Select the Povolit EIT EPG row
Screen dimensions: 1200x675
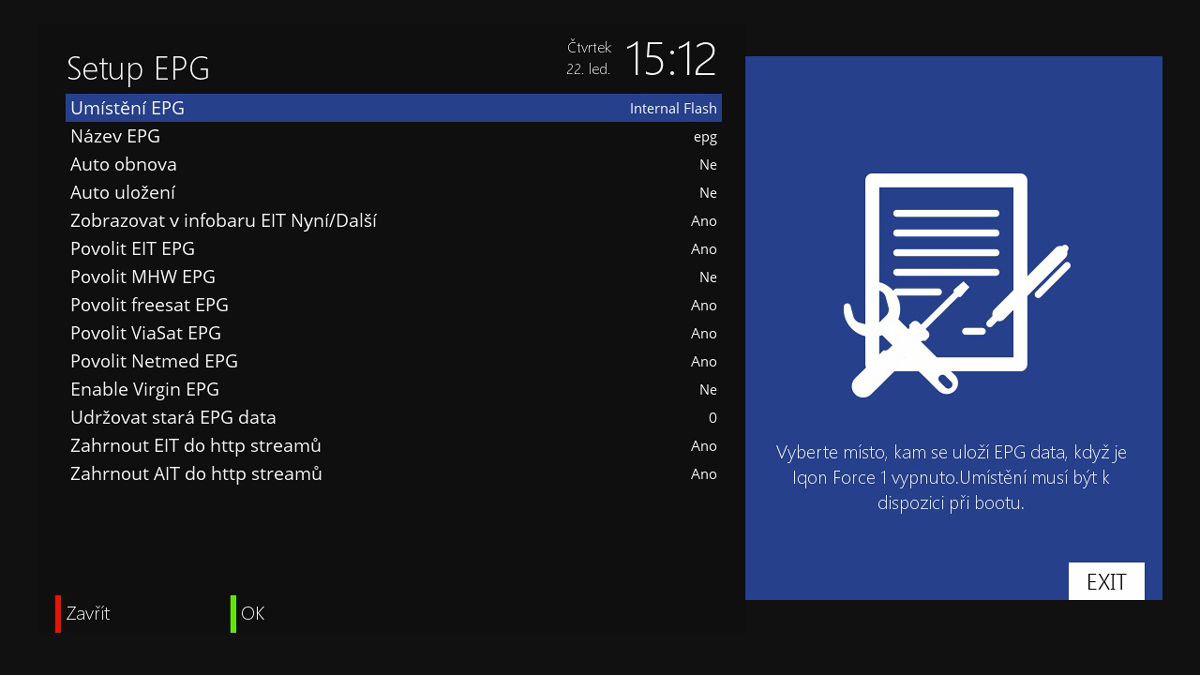tap(394, 248)
